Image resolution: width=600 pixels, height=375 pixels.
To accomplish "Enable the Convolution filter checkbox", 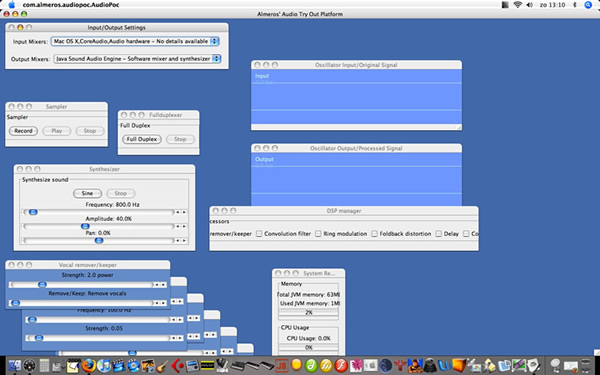I will tap(259, 234).
